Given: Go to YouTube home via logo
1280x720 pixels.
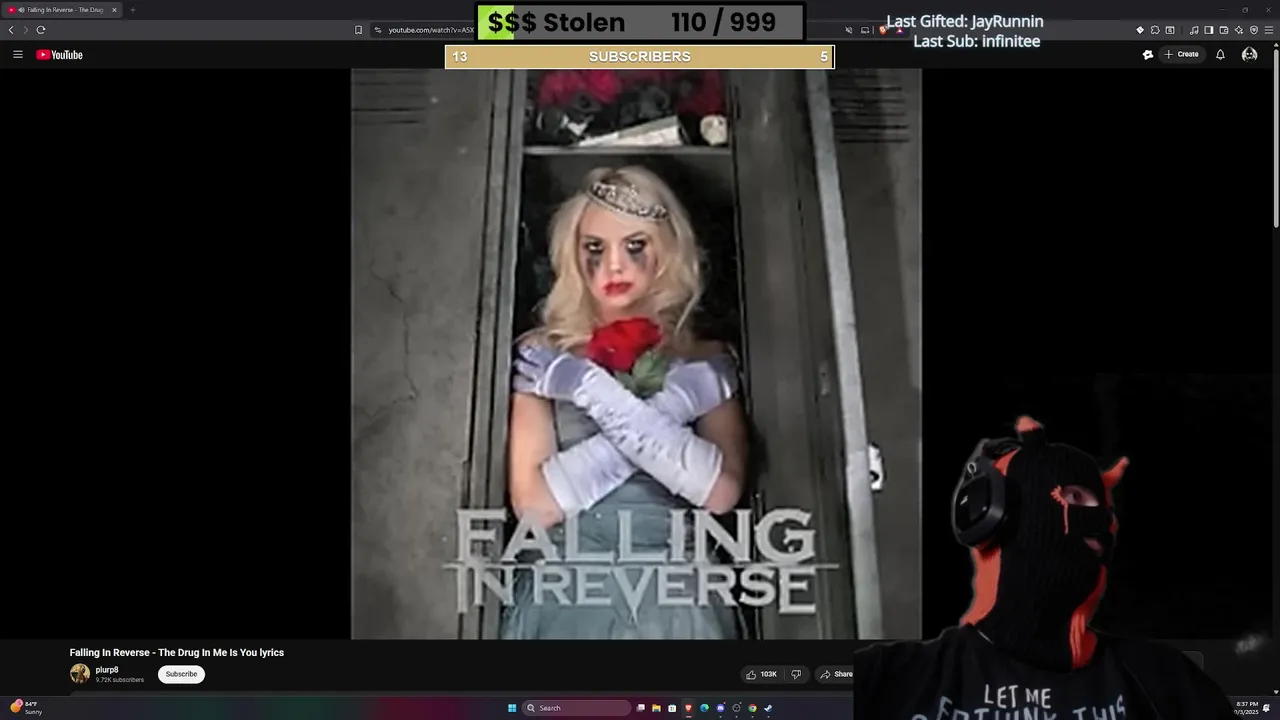Looking at the screenshot, I should (59, 55).
